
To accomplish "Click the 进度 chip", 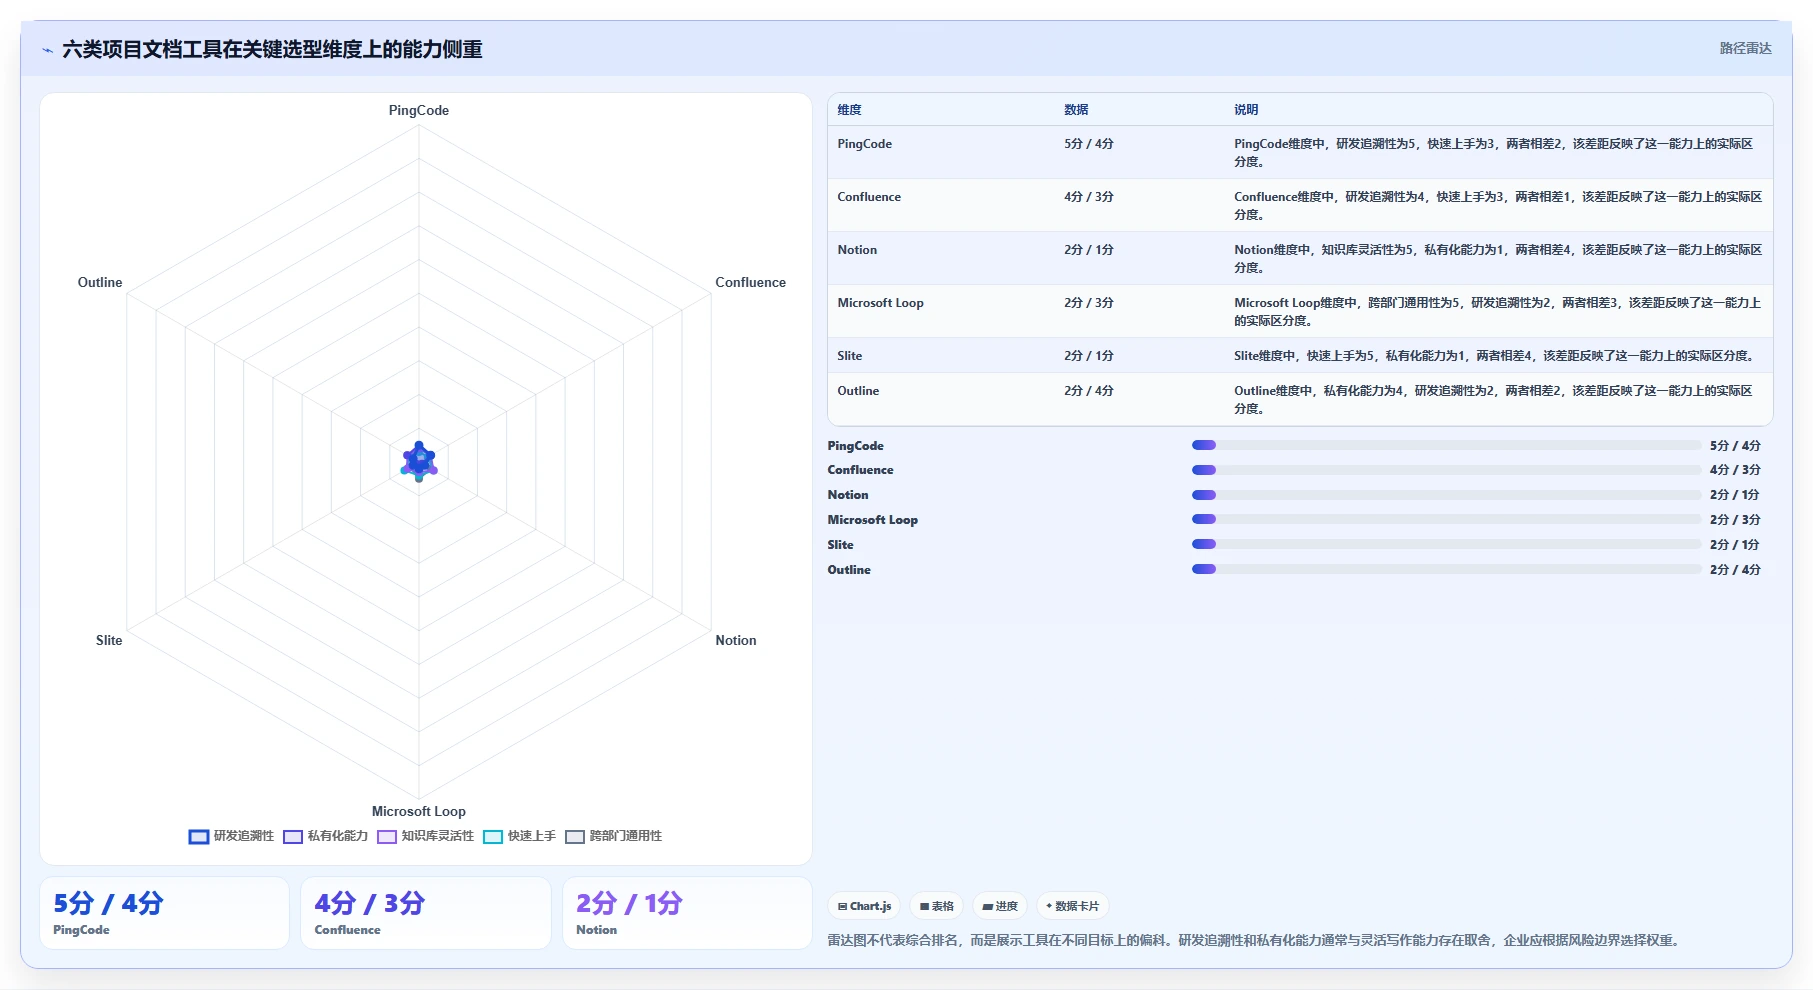I will [x=1000, y=906].
